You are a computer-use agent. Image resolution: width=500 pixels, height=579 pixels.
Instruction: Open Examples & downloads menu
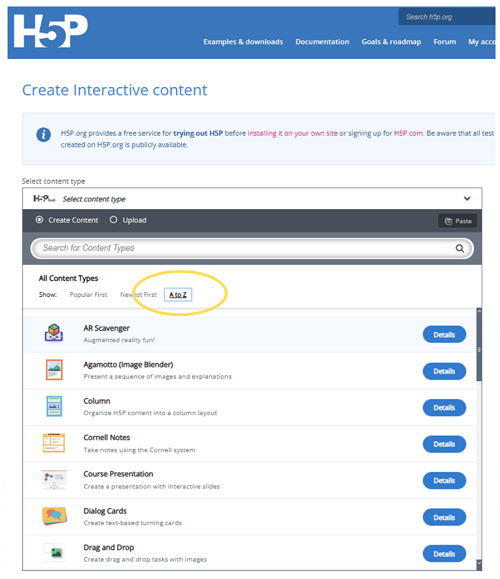tap(243, 42)
